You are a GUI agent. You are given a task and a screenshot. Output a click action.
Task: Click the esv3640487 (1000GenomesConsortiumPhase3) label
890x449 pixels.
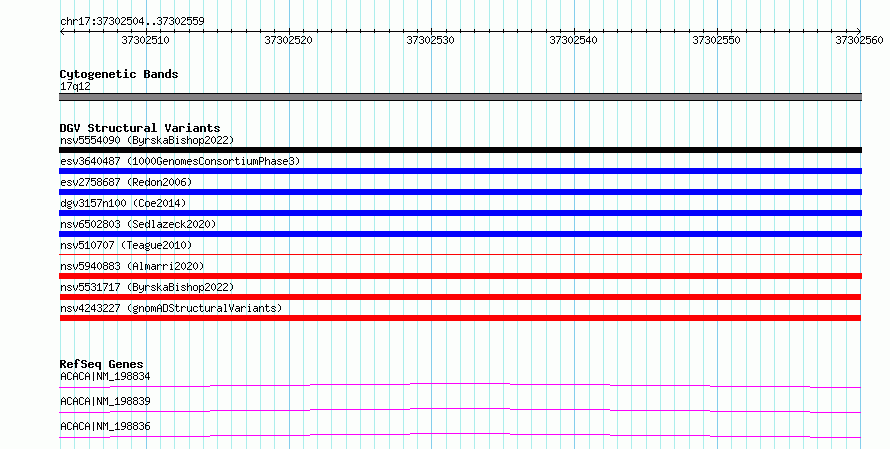coord(180,161)
